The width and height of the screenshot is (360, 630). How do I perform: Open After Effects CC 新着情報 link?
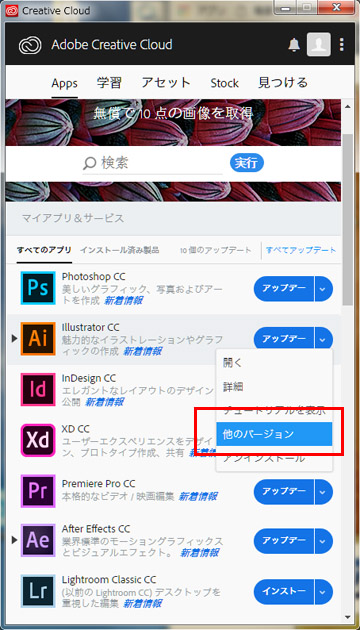pyautogui.click(x=200, y=553)
